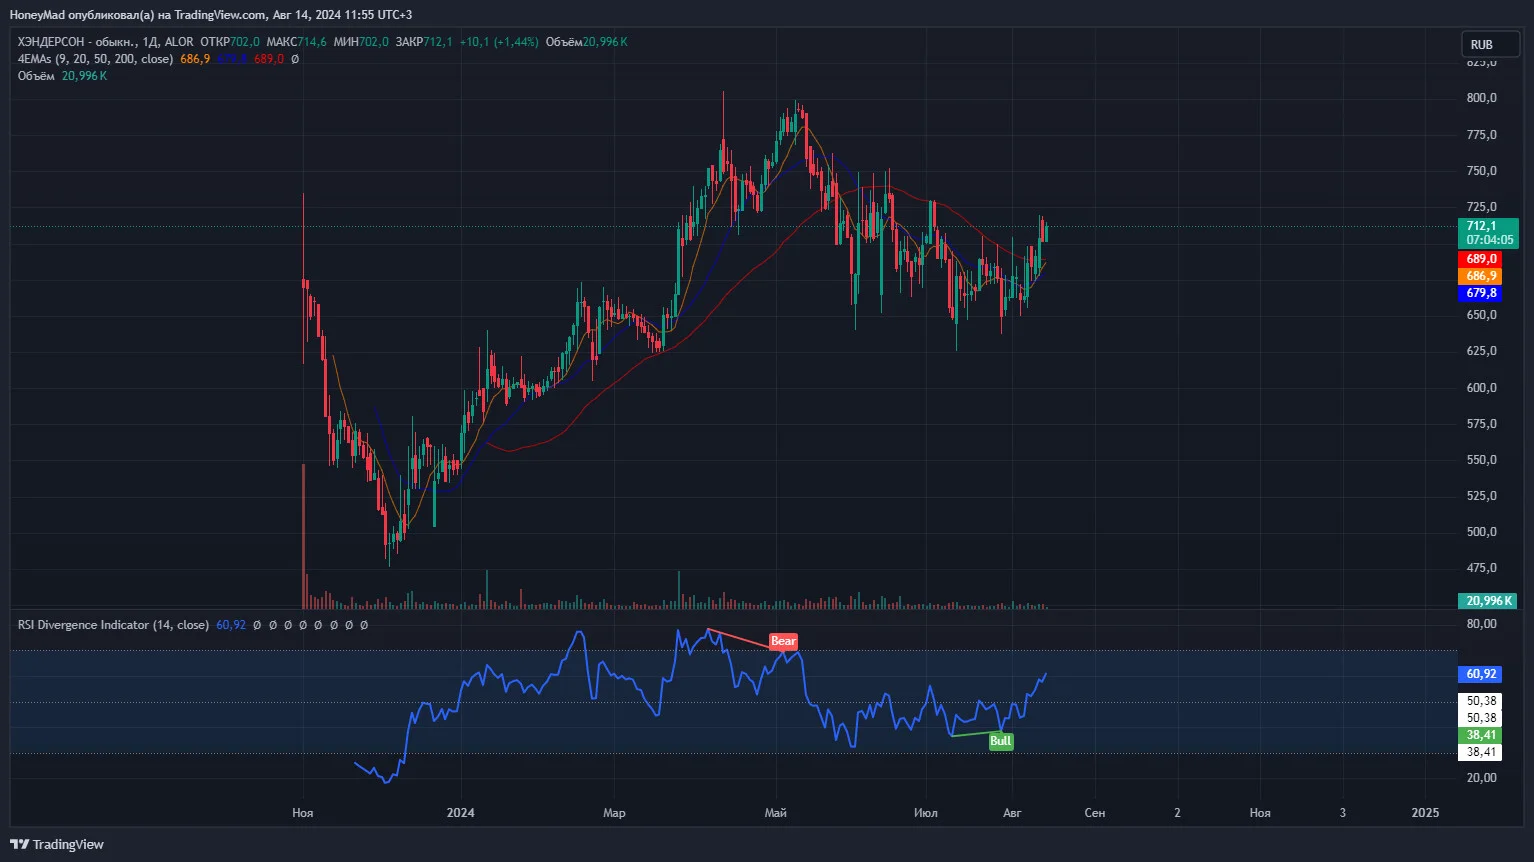Click the green 712,1 current price label
Viewport: 1534px width, 862px height.
click(1488, 233)
